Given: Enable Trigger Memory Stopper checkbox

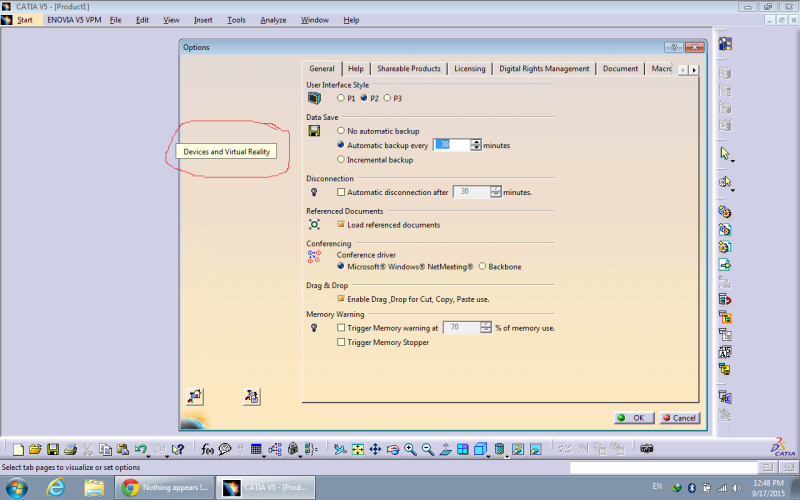Looking at the screenshot, I should point(341,342).
